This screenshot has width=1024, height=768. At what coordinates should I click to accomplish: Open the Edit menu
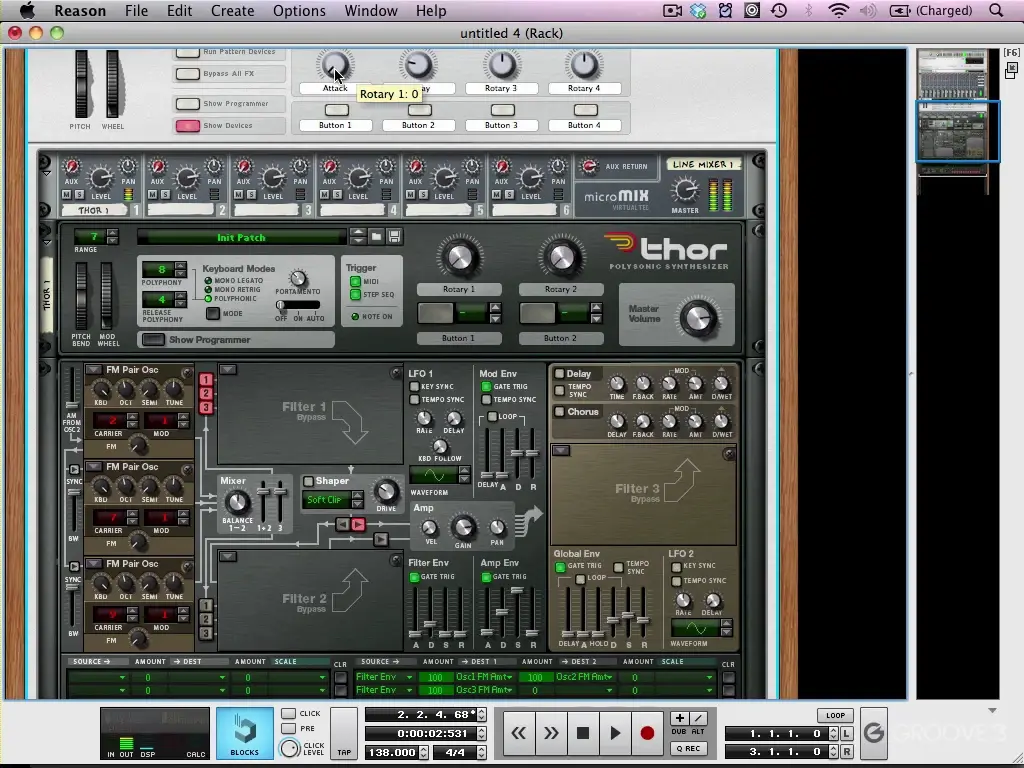[x=179, y=10]
